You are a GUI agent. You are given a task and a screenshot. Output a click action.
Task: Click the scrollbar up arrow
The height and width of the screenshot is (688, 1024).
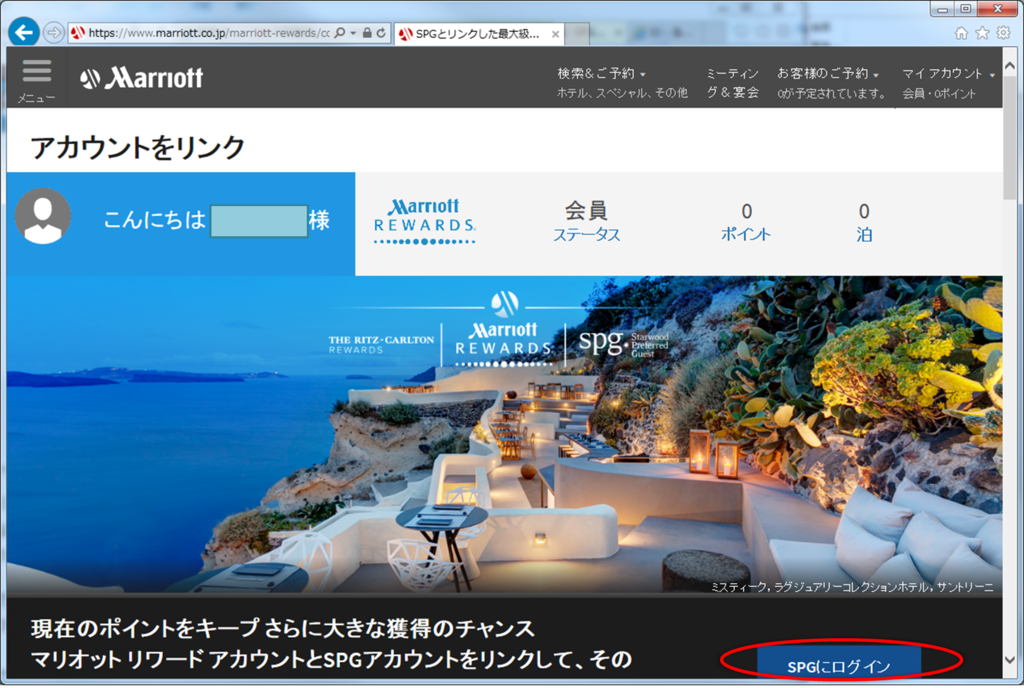[1010, 66]
